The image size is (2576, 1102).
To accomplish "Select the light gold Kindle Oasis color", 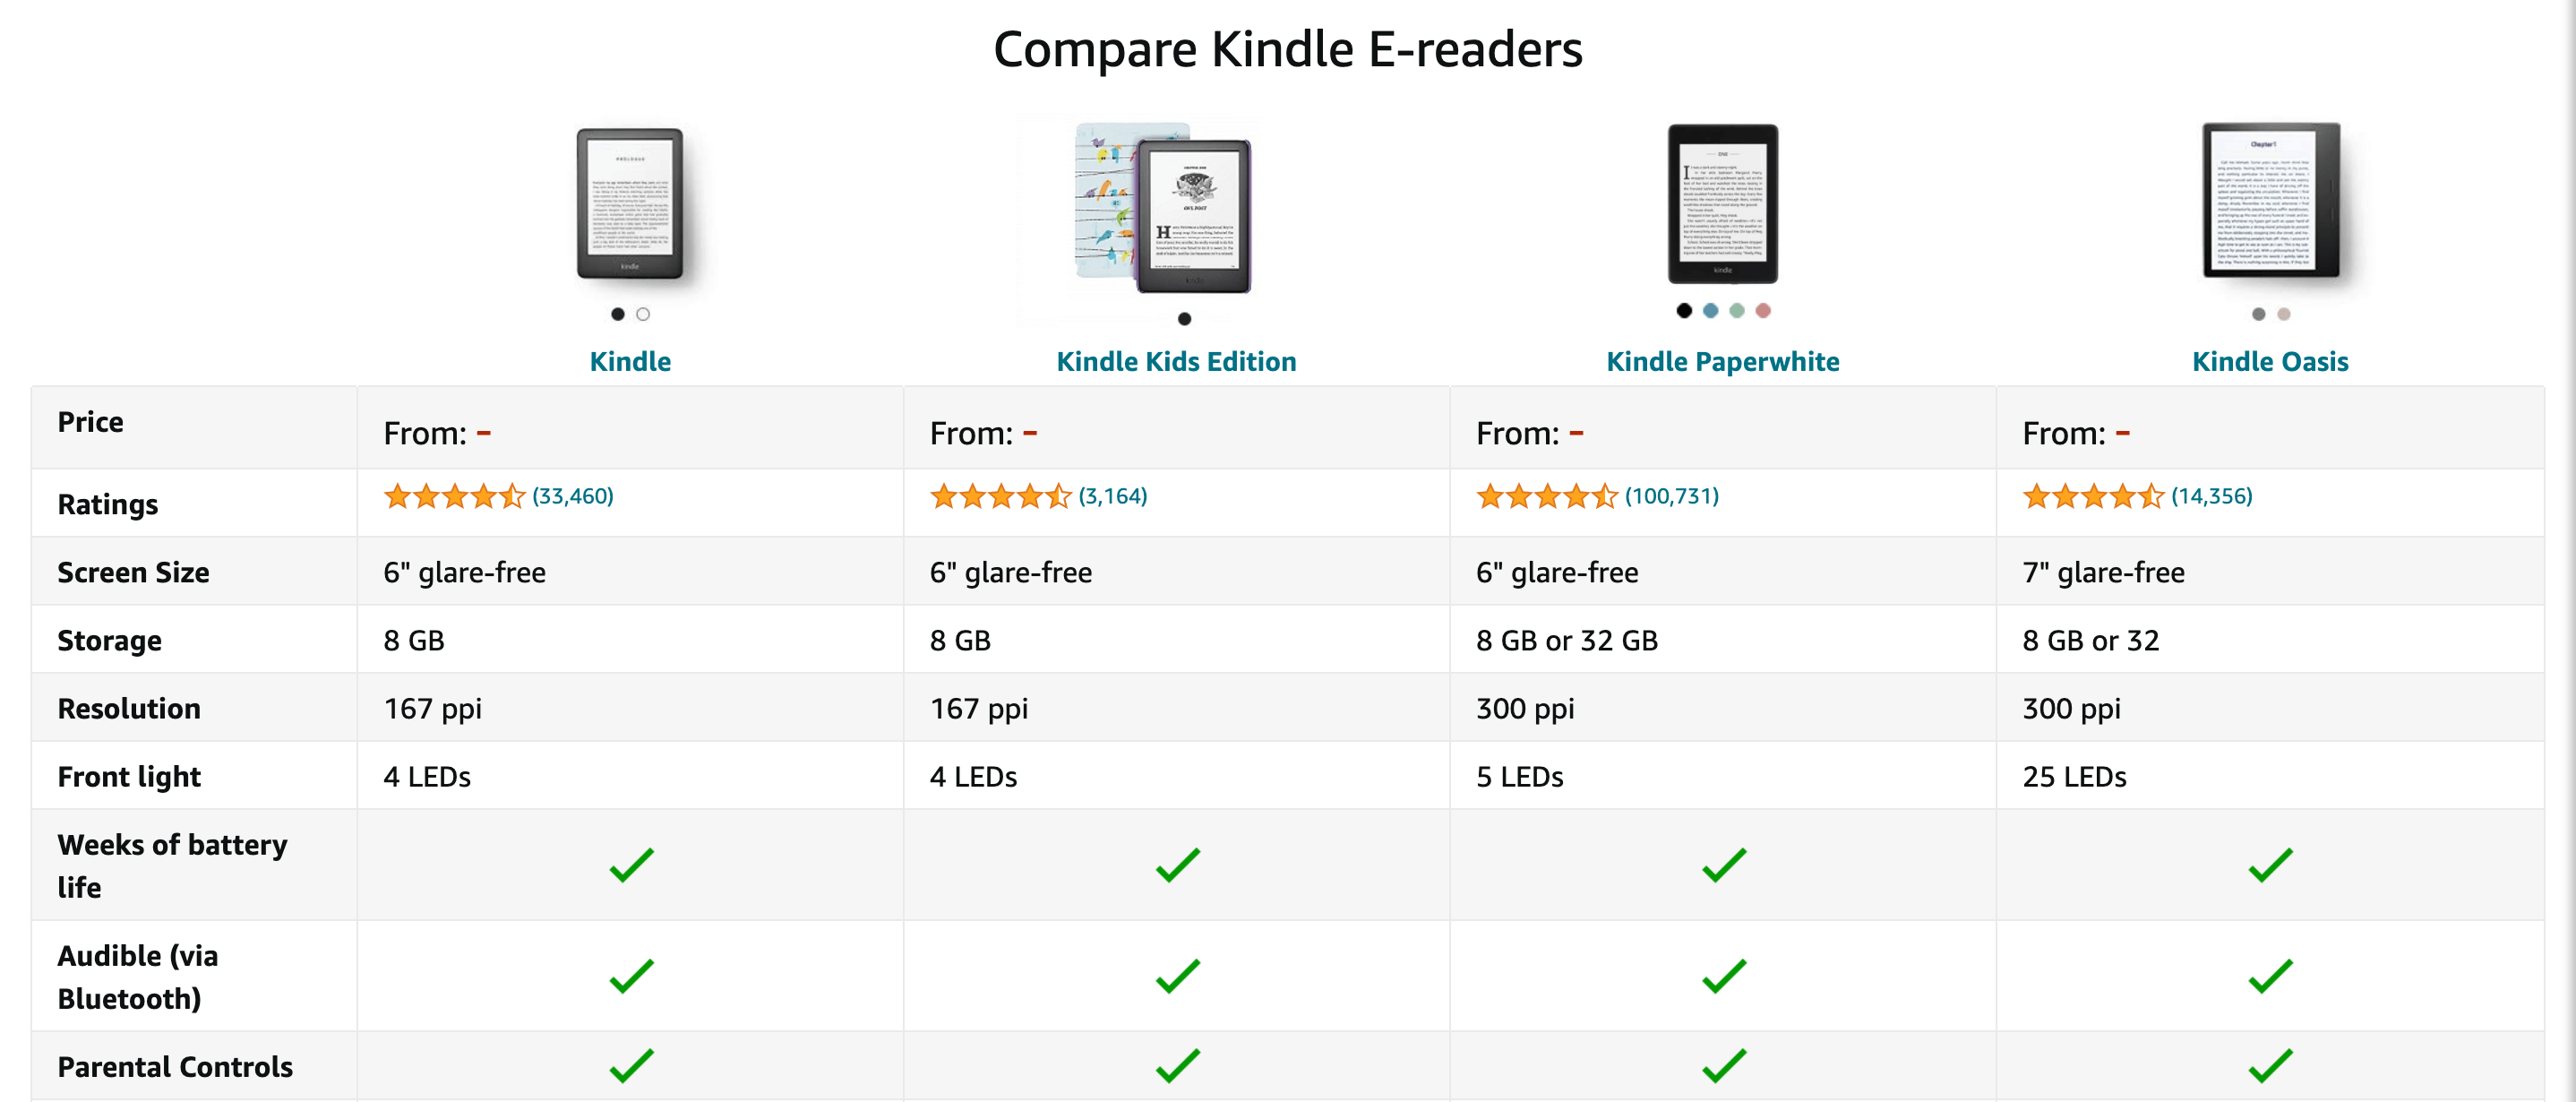I will click(x=2284, y=314).
